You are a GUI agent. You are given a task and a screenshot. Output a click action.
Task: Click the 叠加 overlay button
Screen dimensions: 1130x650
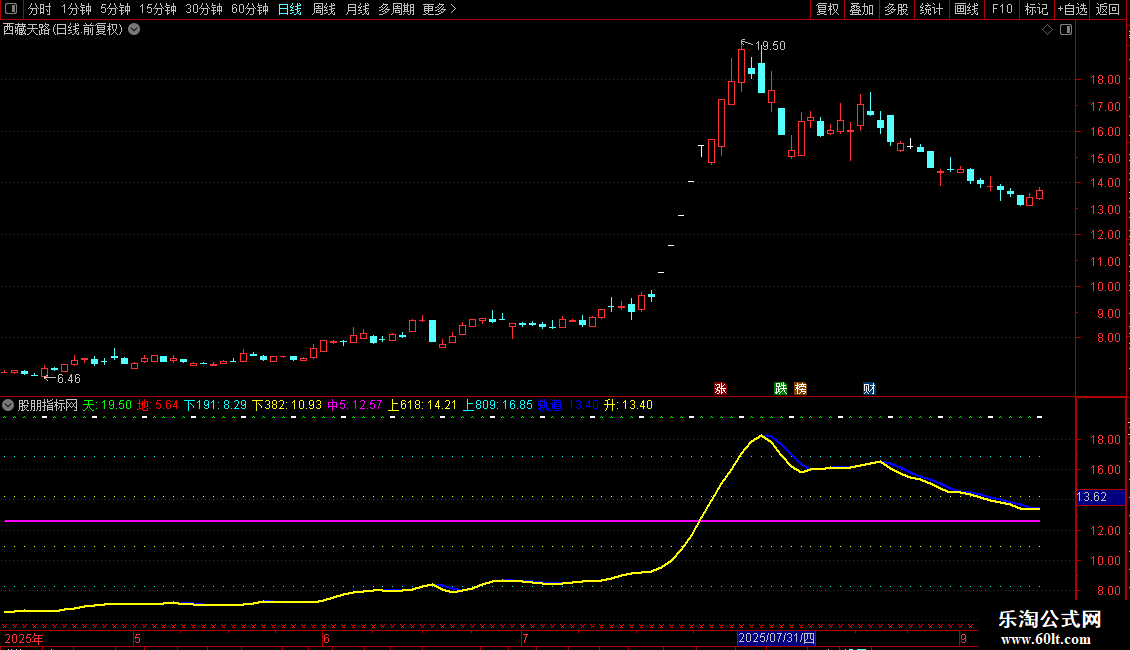[x=861, y=9]
